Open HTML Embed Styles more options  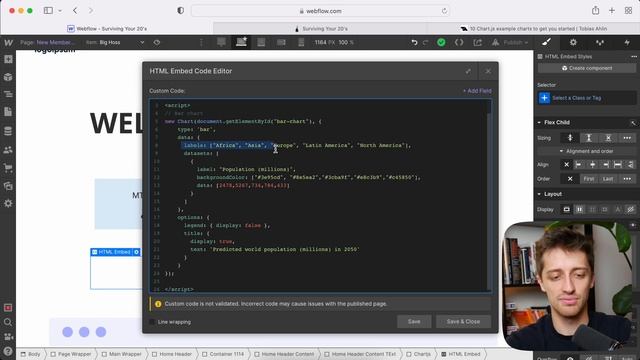[633, 57]
